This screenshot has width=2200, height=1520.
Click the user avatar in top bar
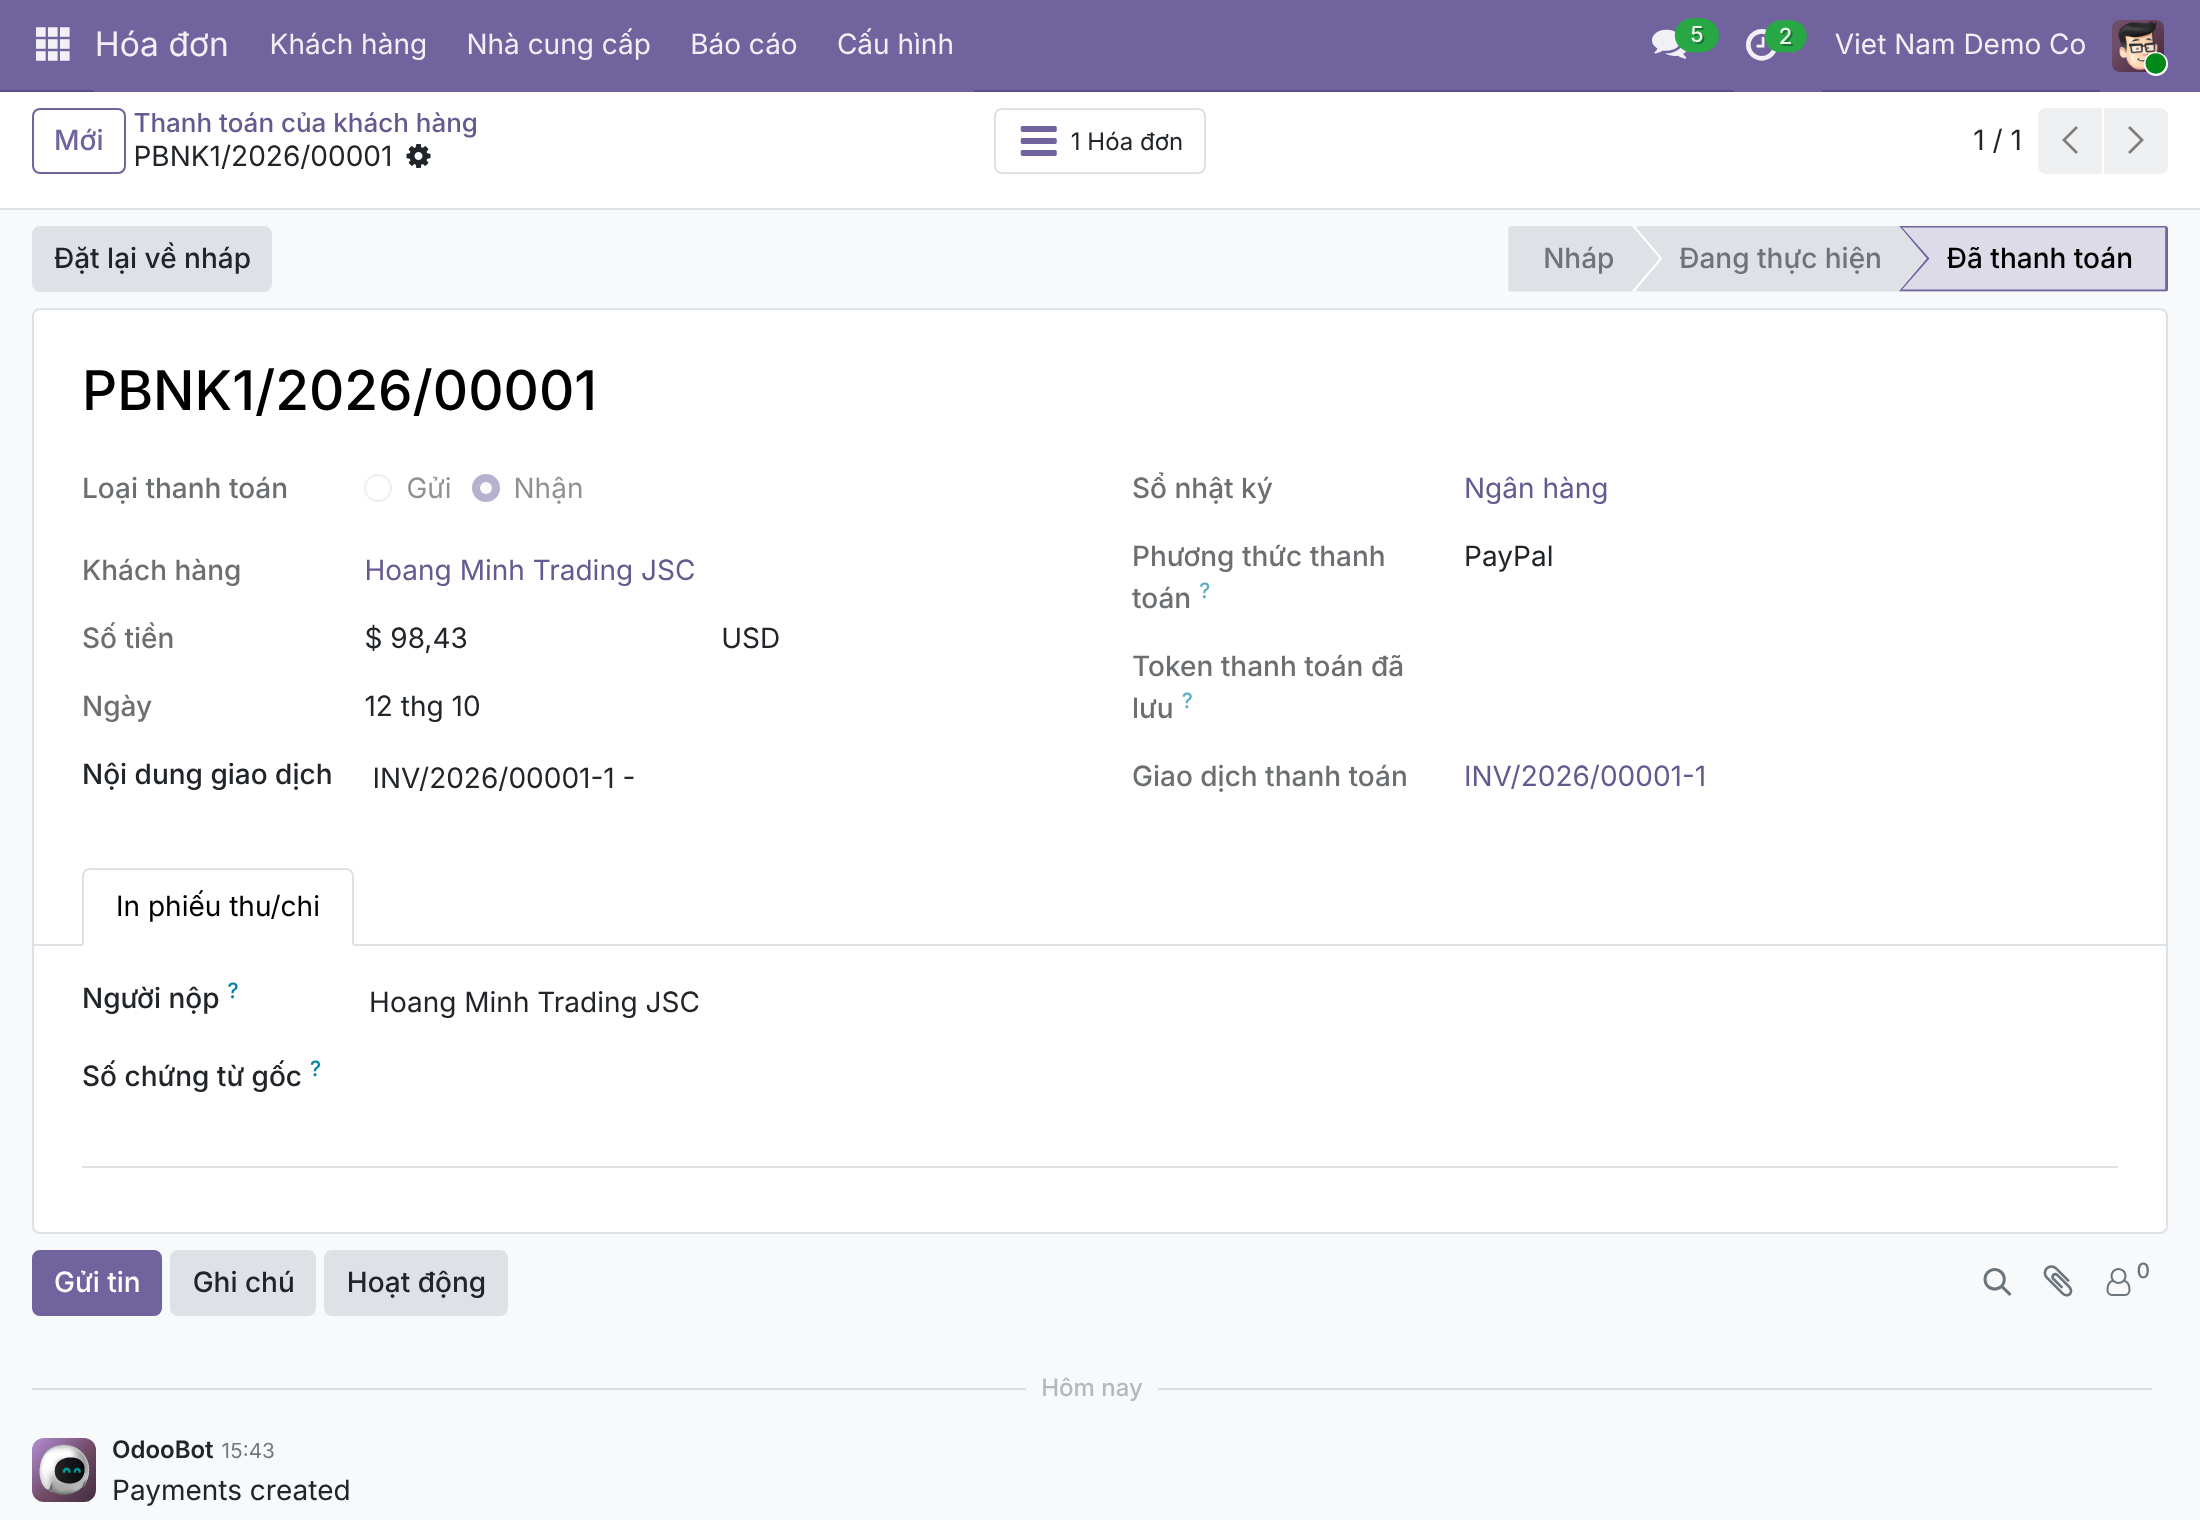[2138, 46]
